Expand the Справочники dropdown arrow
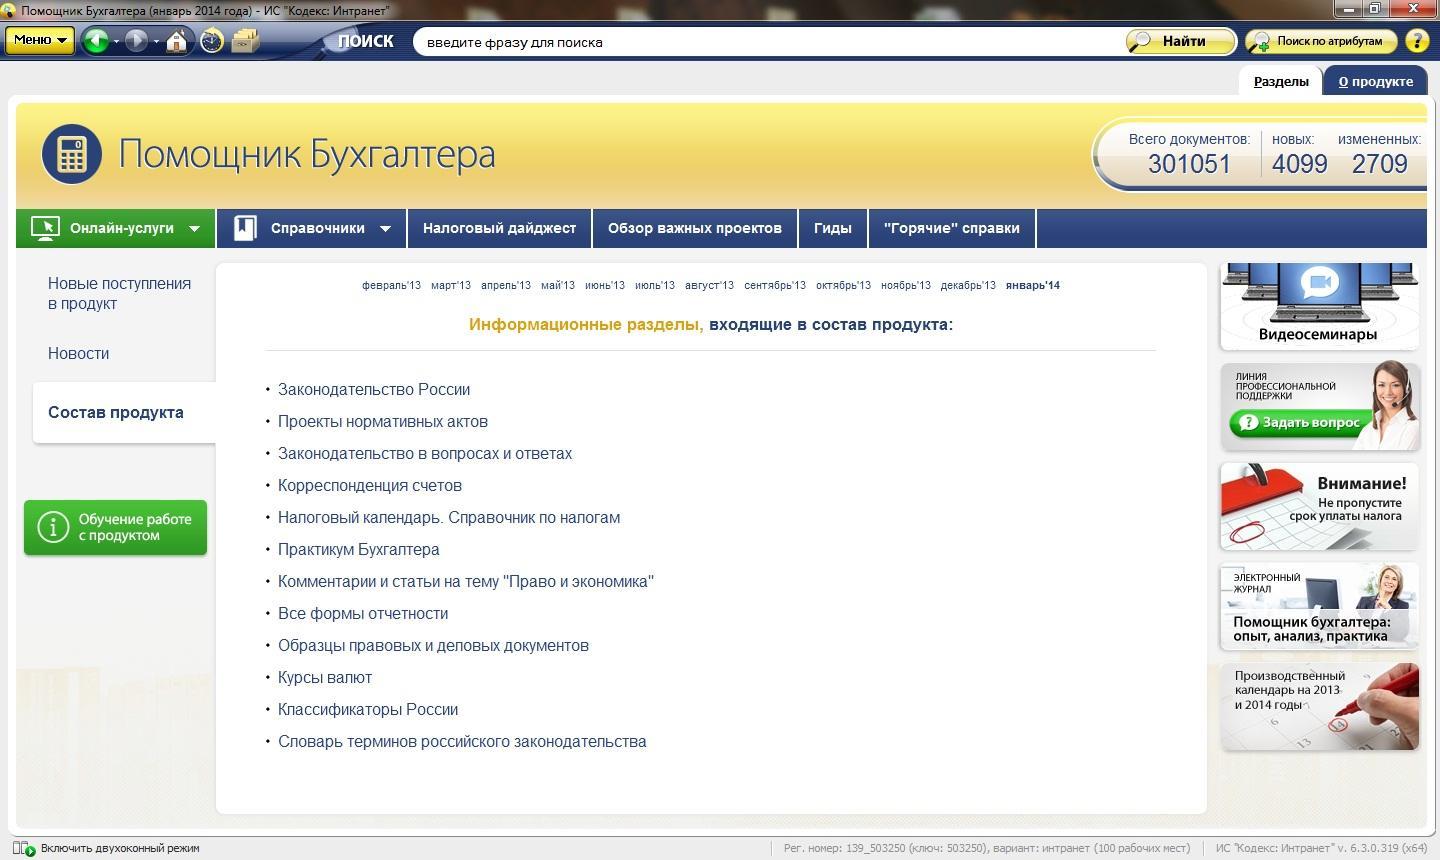The width and height of the screenshot is (1440, 860). pos(385,229)
